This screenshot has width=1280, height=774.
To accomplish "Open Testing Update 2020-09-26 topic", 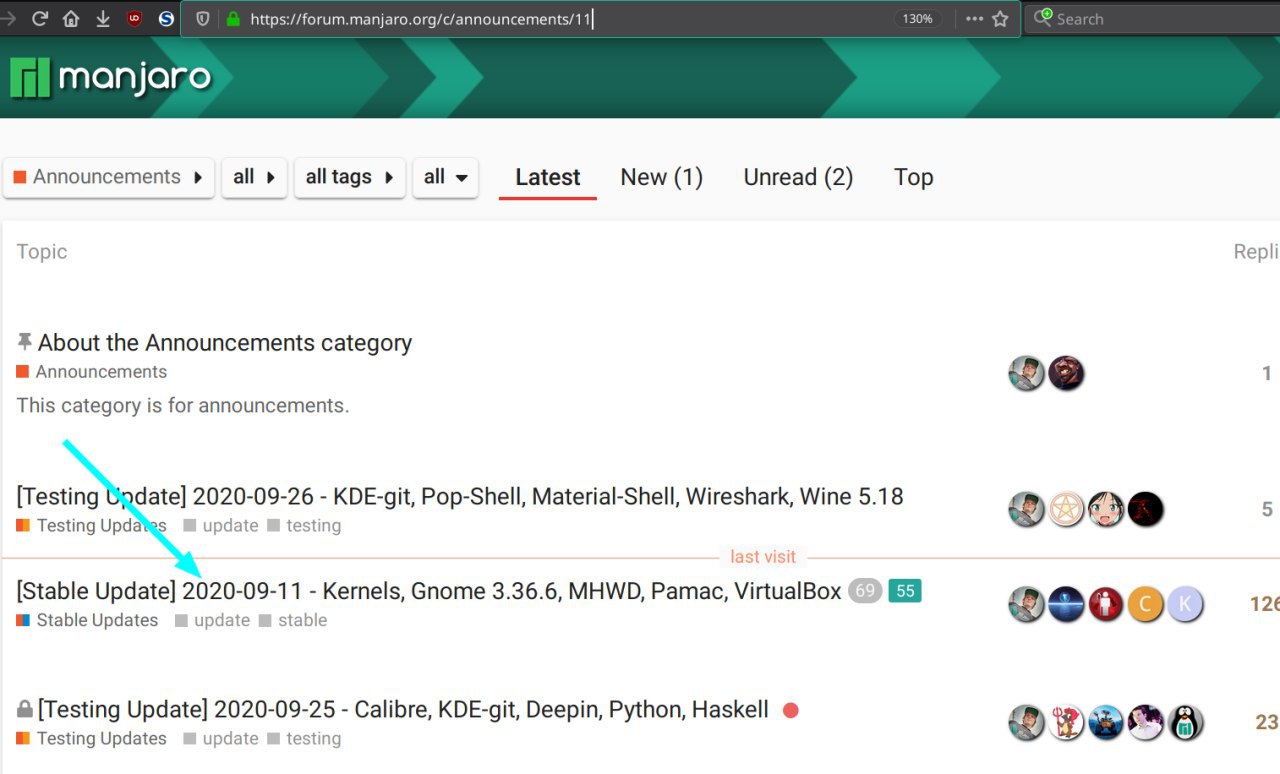I will tap(460, 497).
